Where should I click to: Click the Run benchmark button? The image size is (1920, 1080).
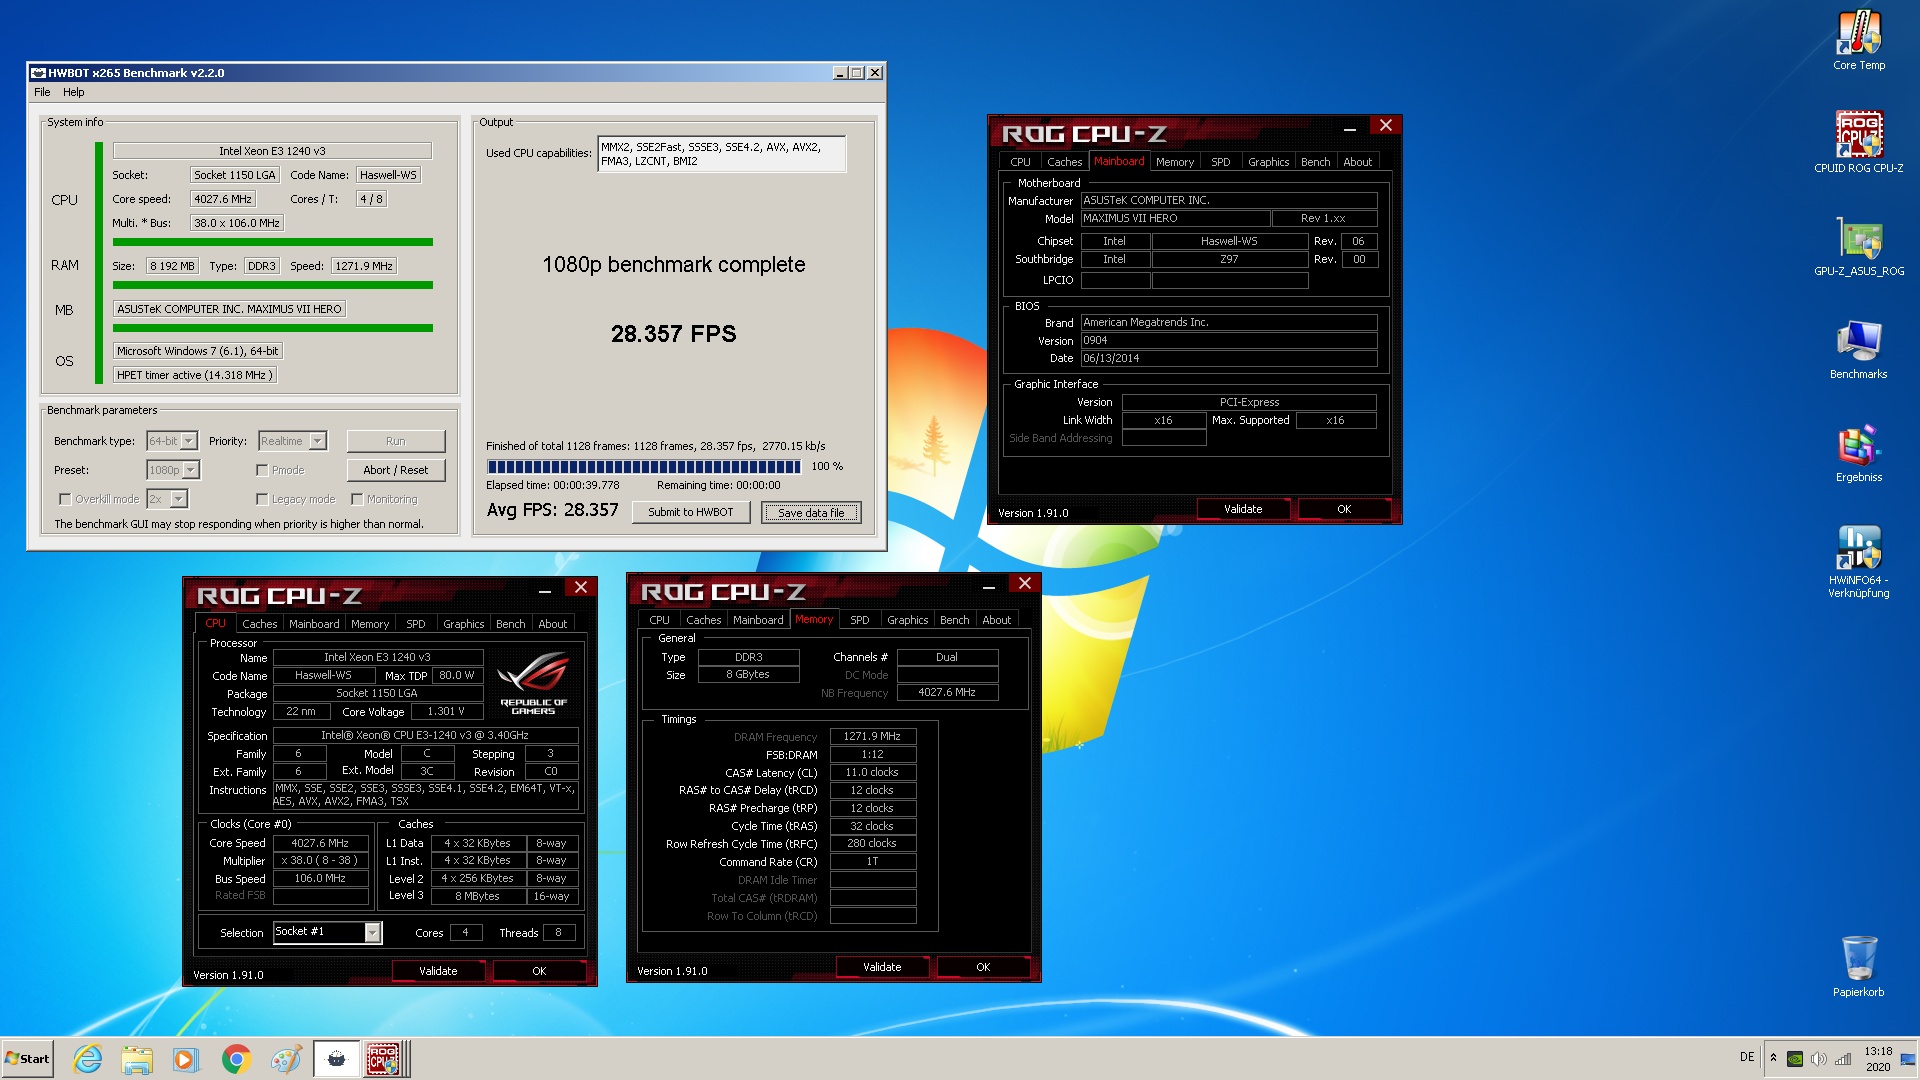[x=396, y=441]
